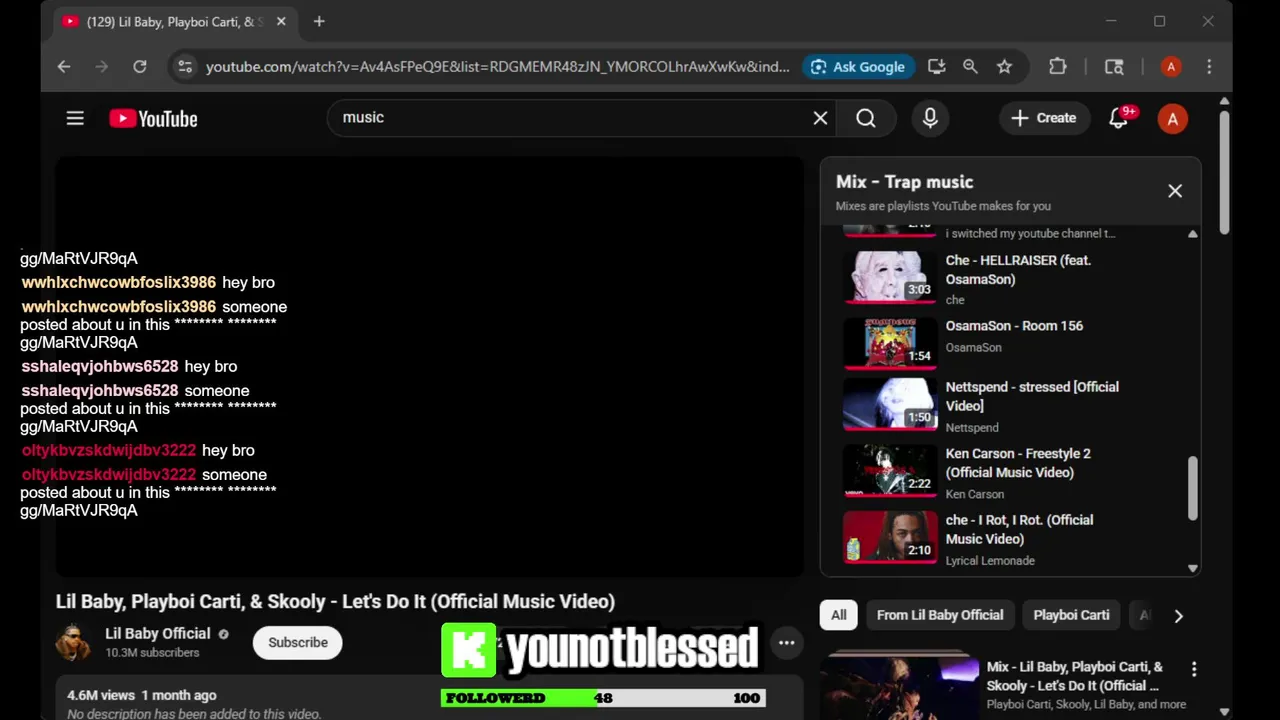This screenshot has width=1280, height=720.
Task: Open the media control icon in Chrome toolbar
Action: [1114, 67]
